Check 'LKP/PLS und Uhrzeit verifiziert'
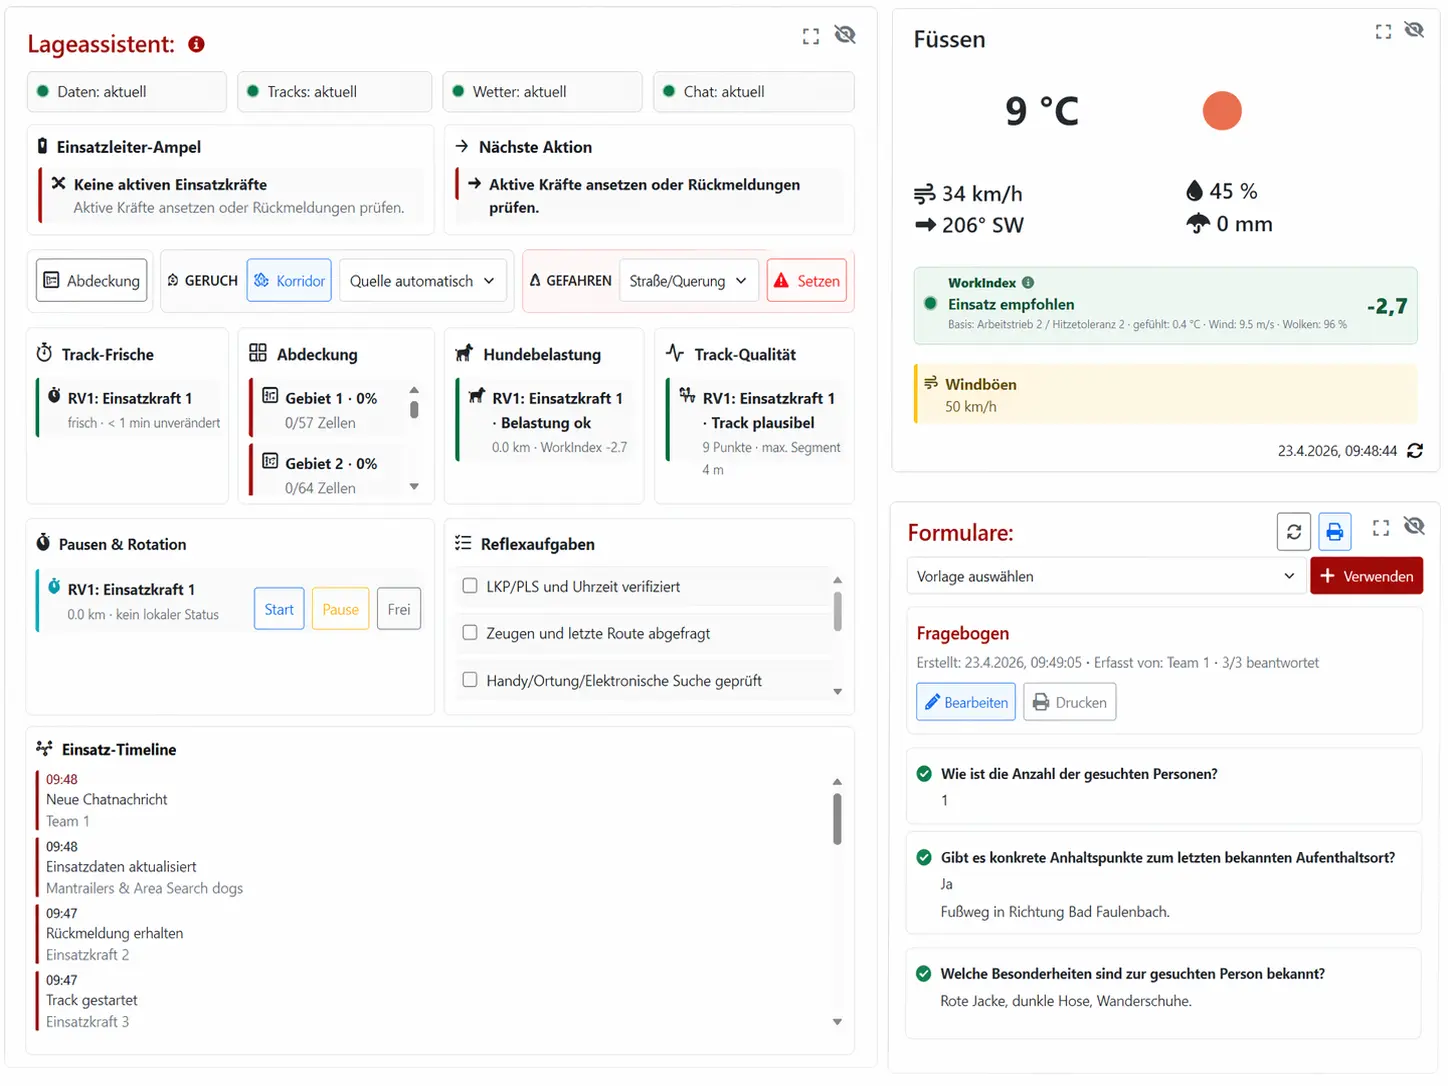 click(470, 586)
